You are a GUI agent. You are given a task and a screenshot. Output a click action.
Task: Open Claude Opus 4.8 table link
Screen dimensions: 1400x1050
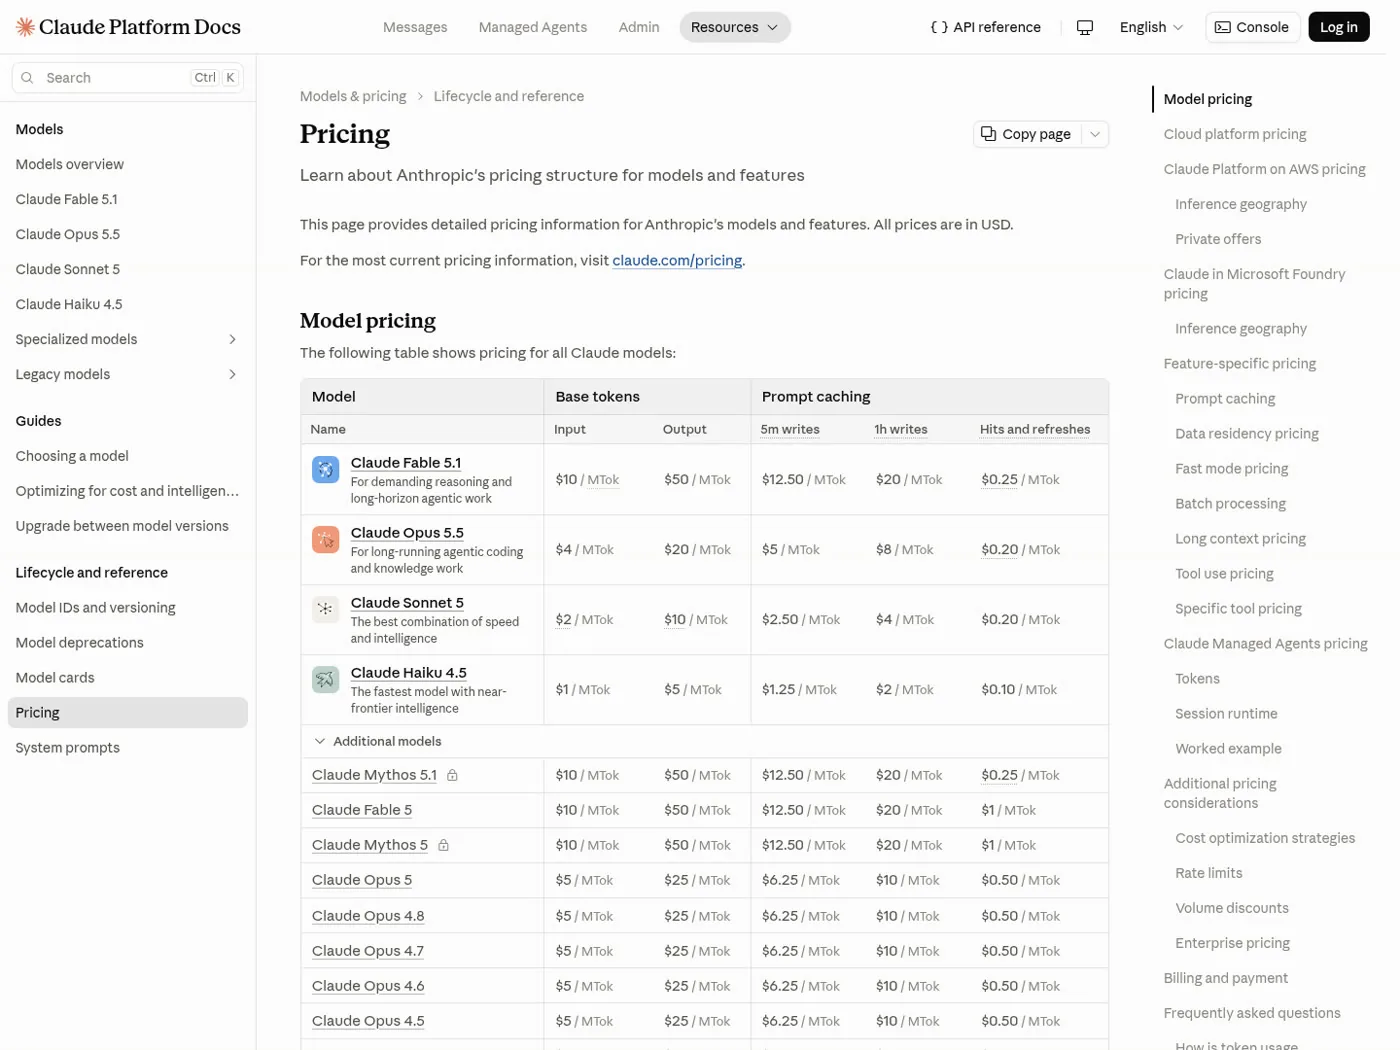[x=368, y=916]
